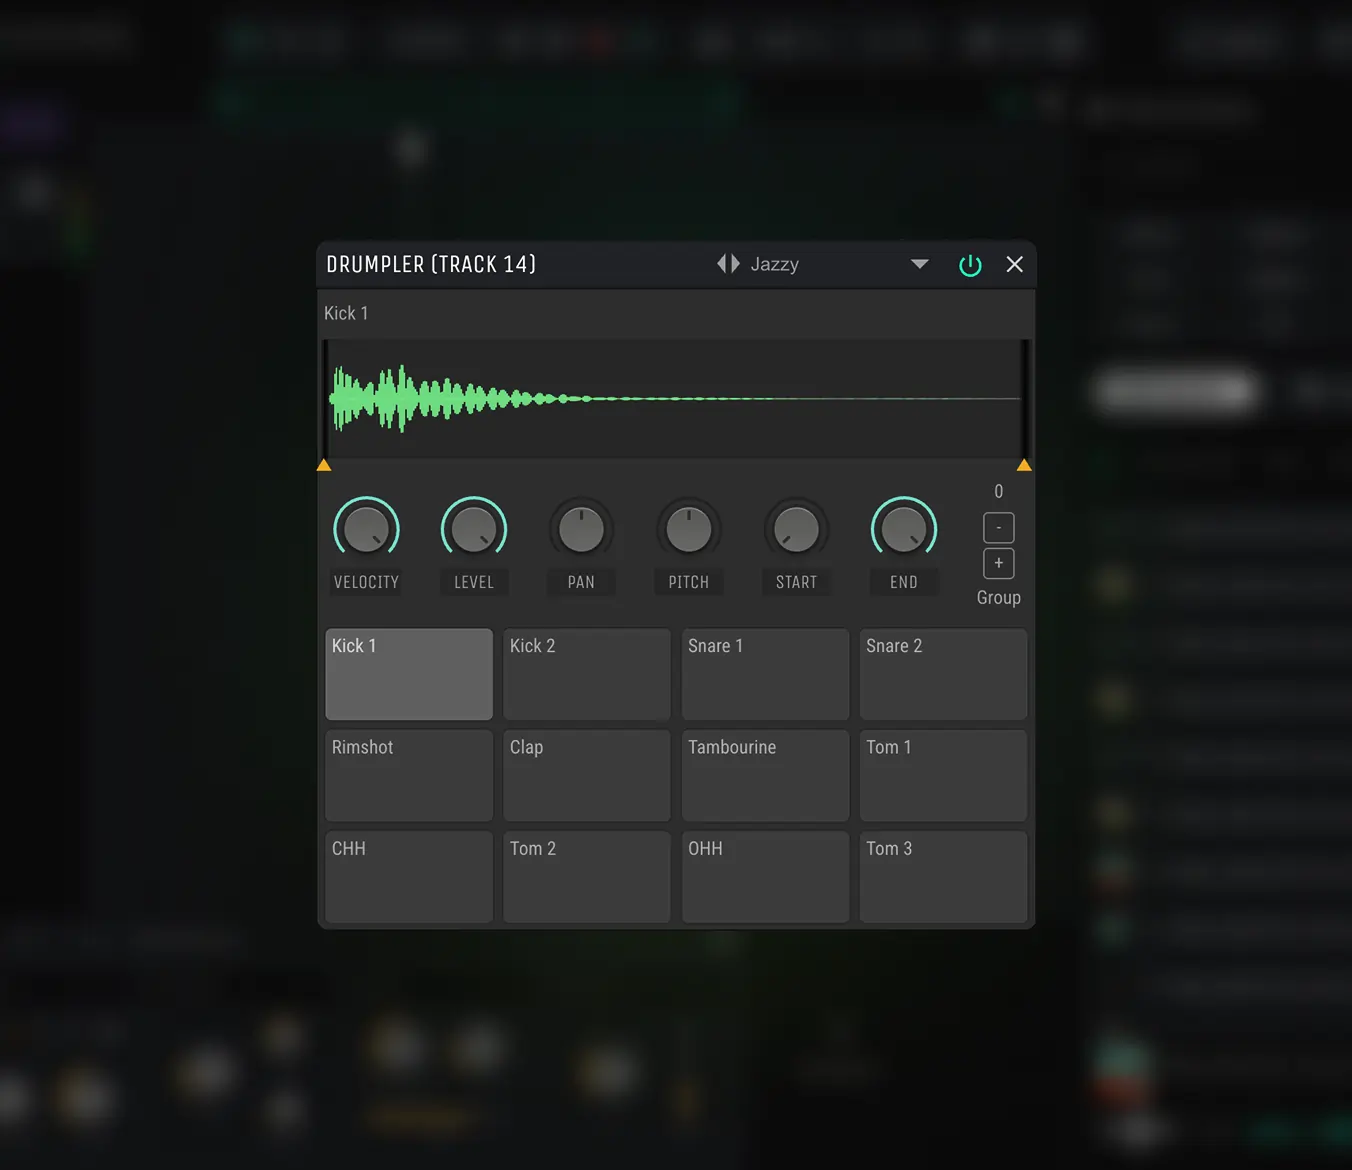Click the sample start orange marker
This screenshot has width=1352, height=1170.
(x=324, y=465)
